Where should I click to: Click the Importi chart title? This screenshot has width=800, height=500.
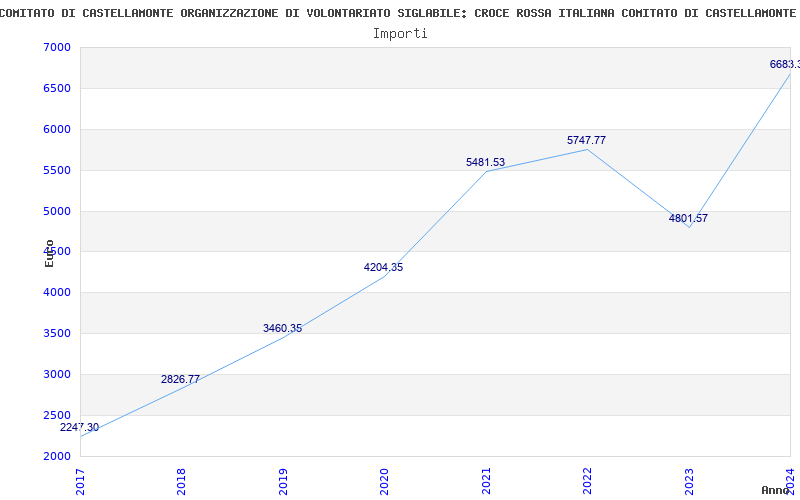tap(400, 34)
